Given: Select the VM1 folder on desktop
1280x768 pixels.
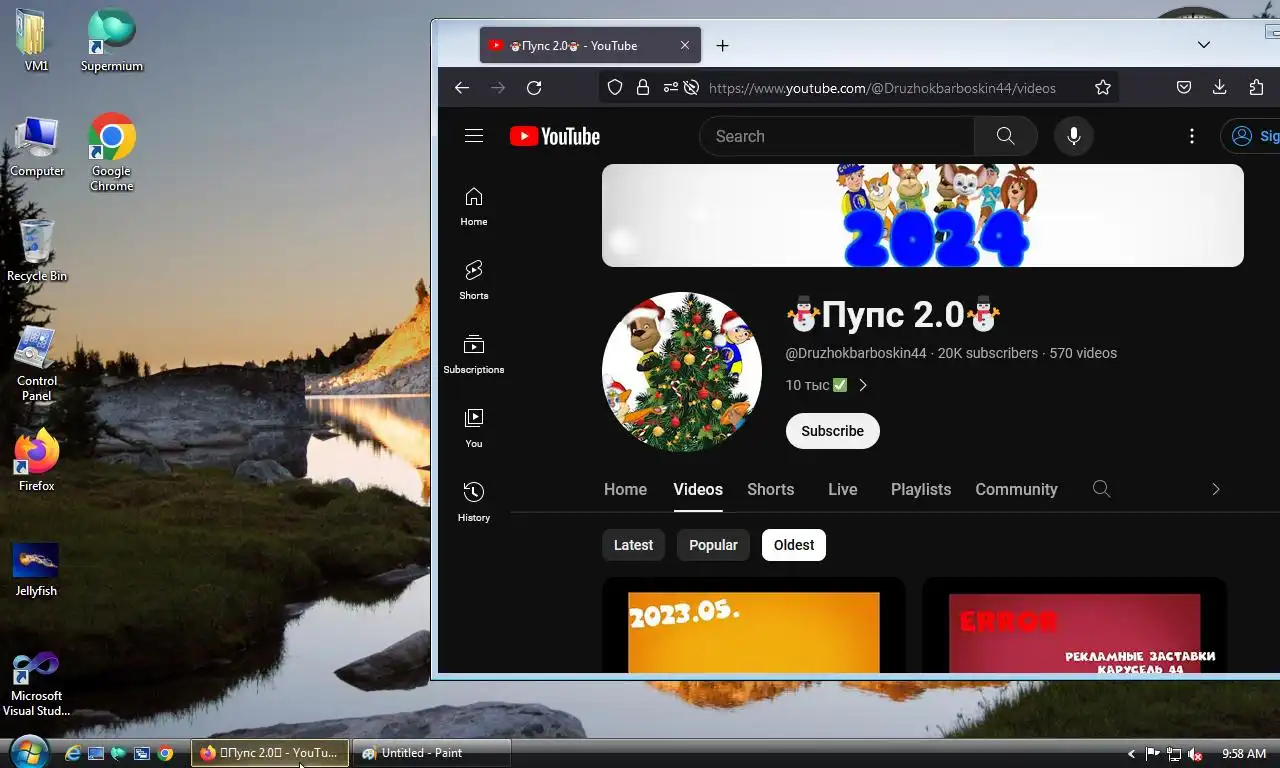Looking at the screenshot, I should click(x=36, y=41).
